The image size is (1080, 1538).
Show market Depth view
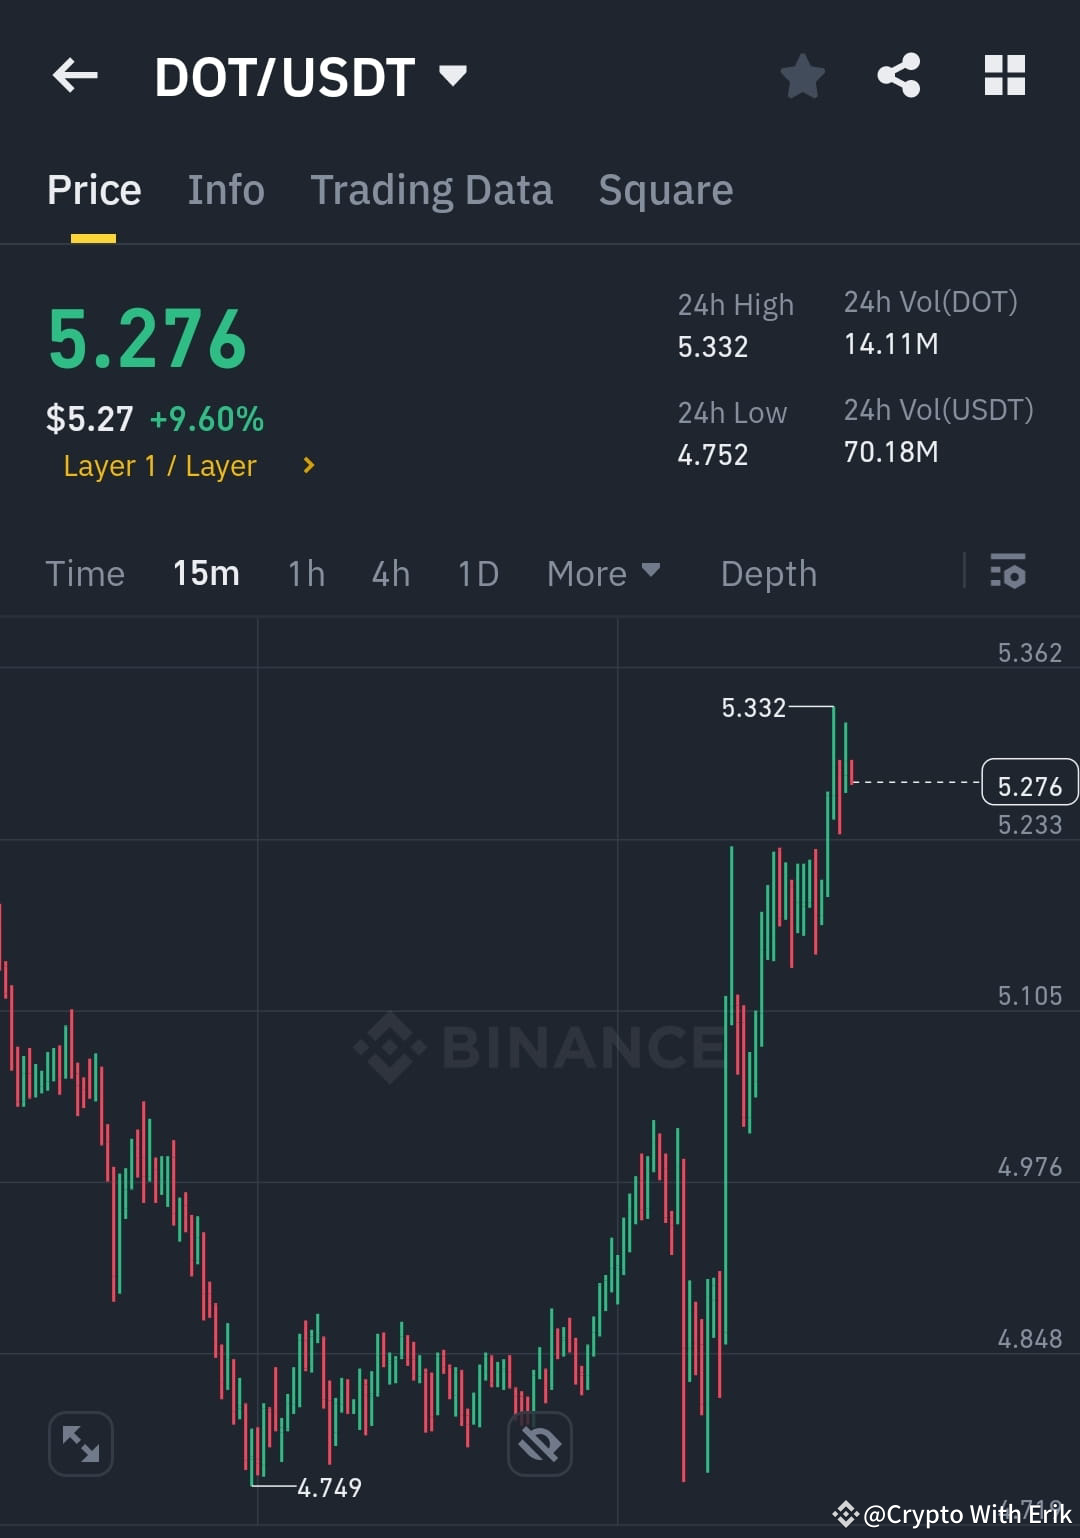(768, 573)
